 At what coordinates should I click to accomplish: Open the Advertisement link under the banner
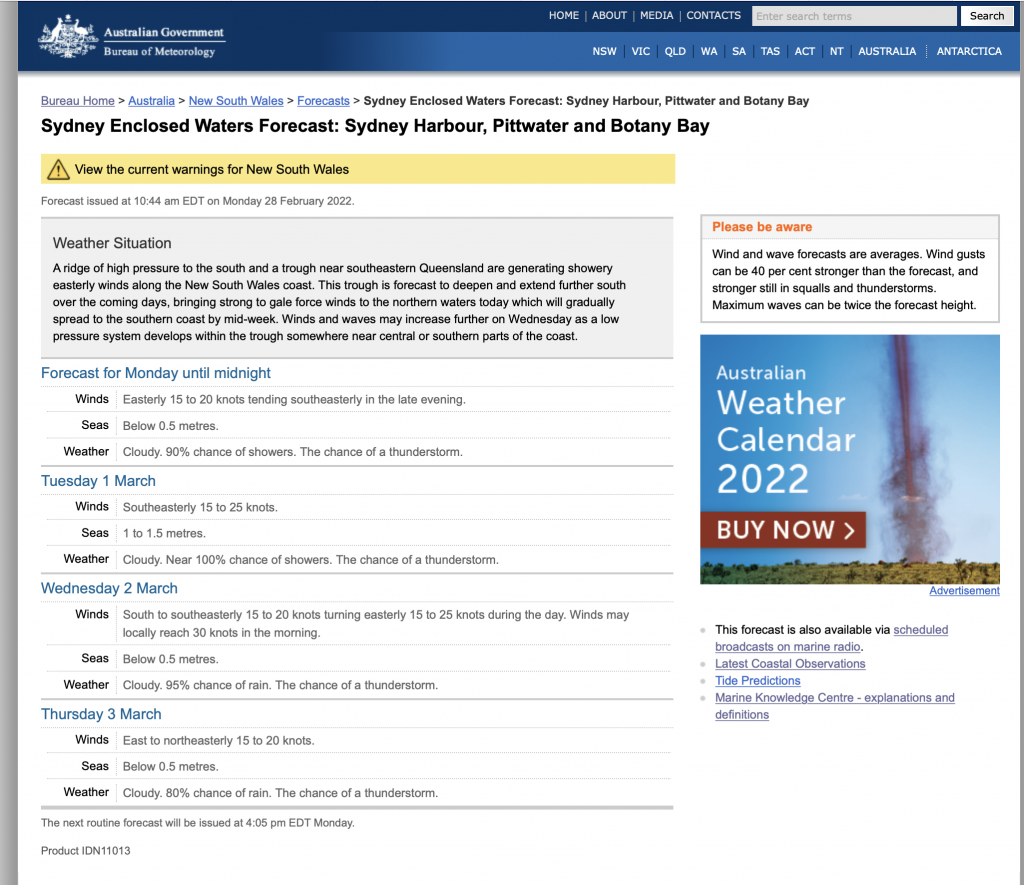[964, 590]
